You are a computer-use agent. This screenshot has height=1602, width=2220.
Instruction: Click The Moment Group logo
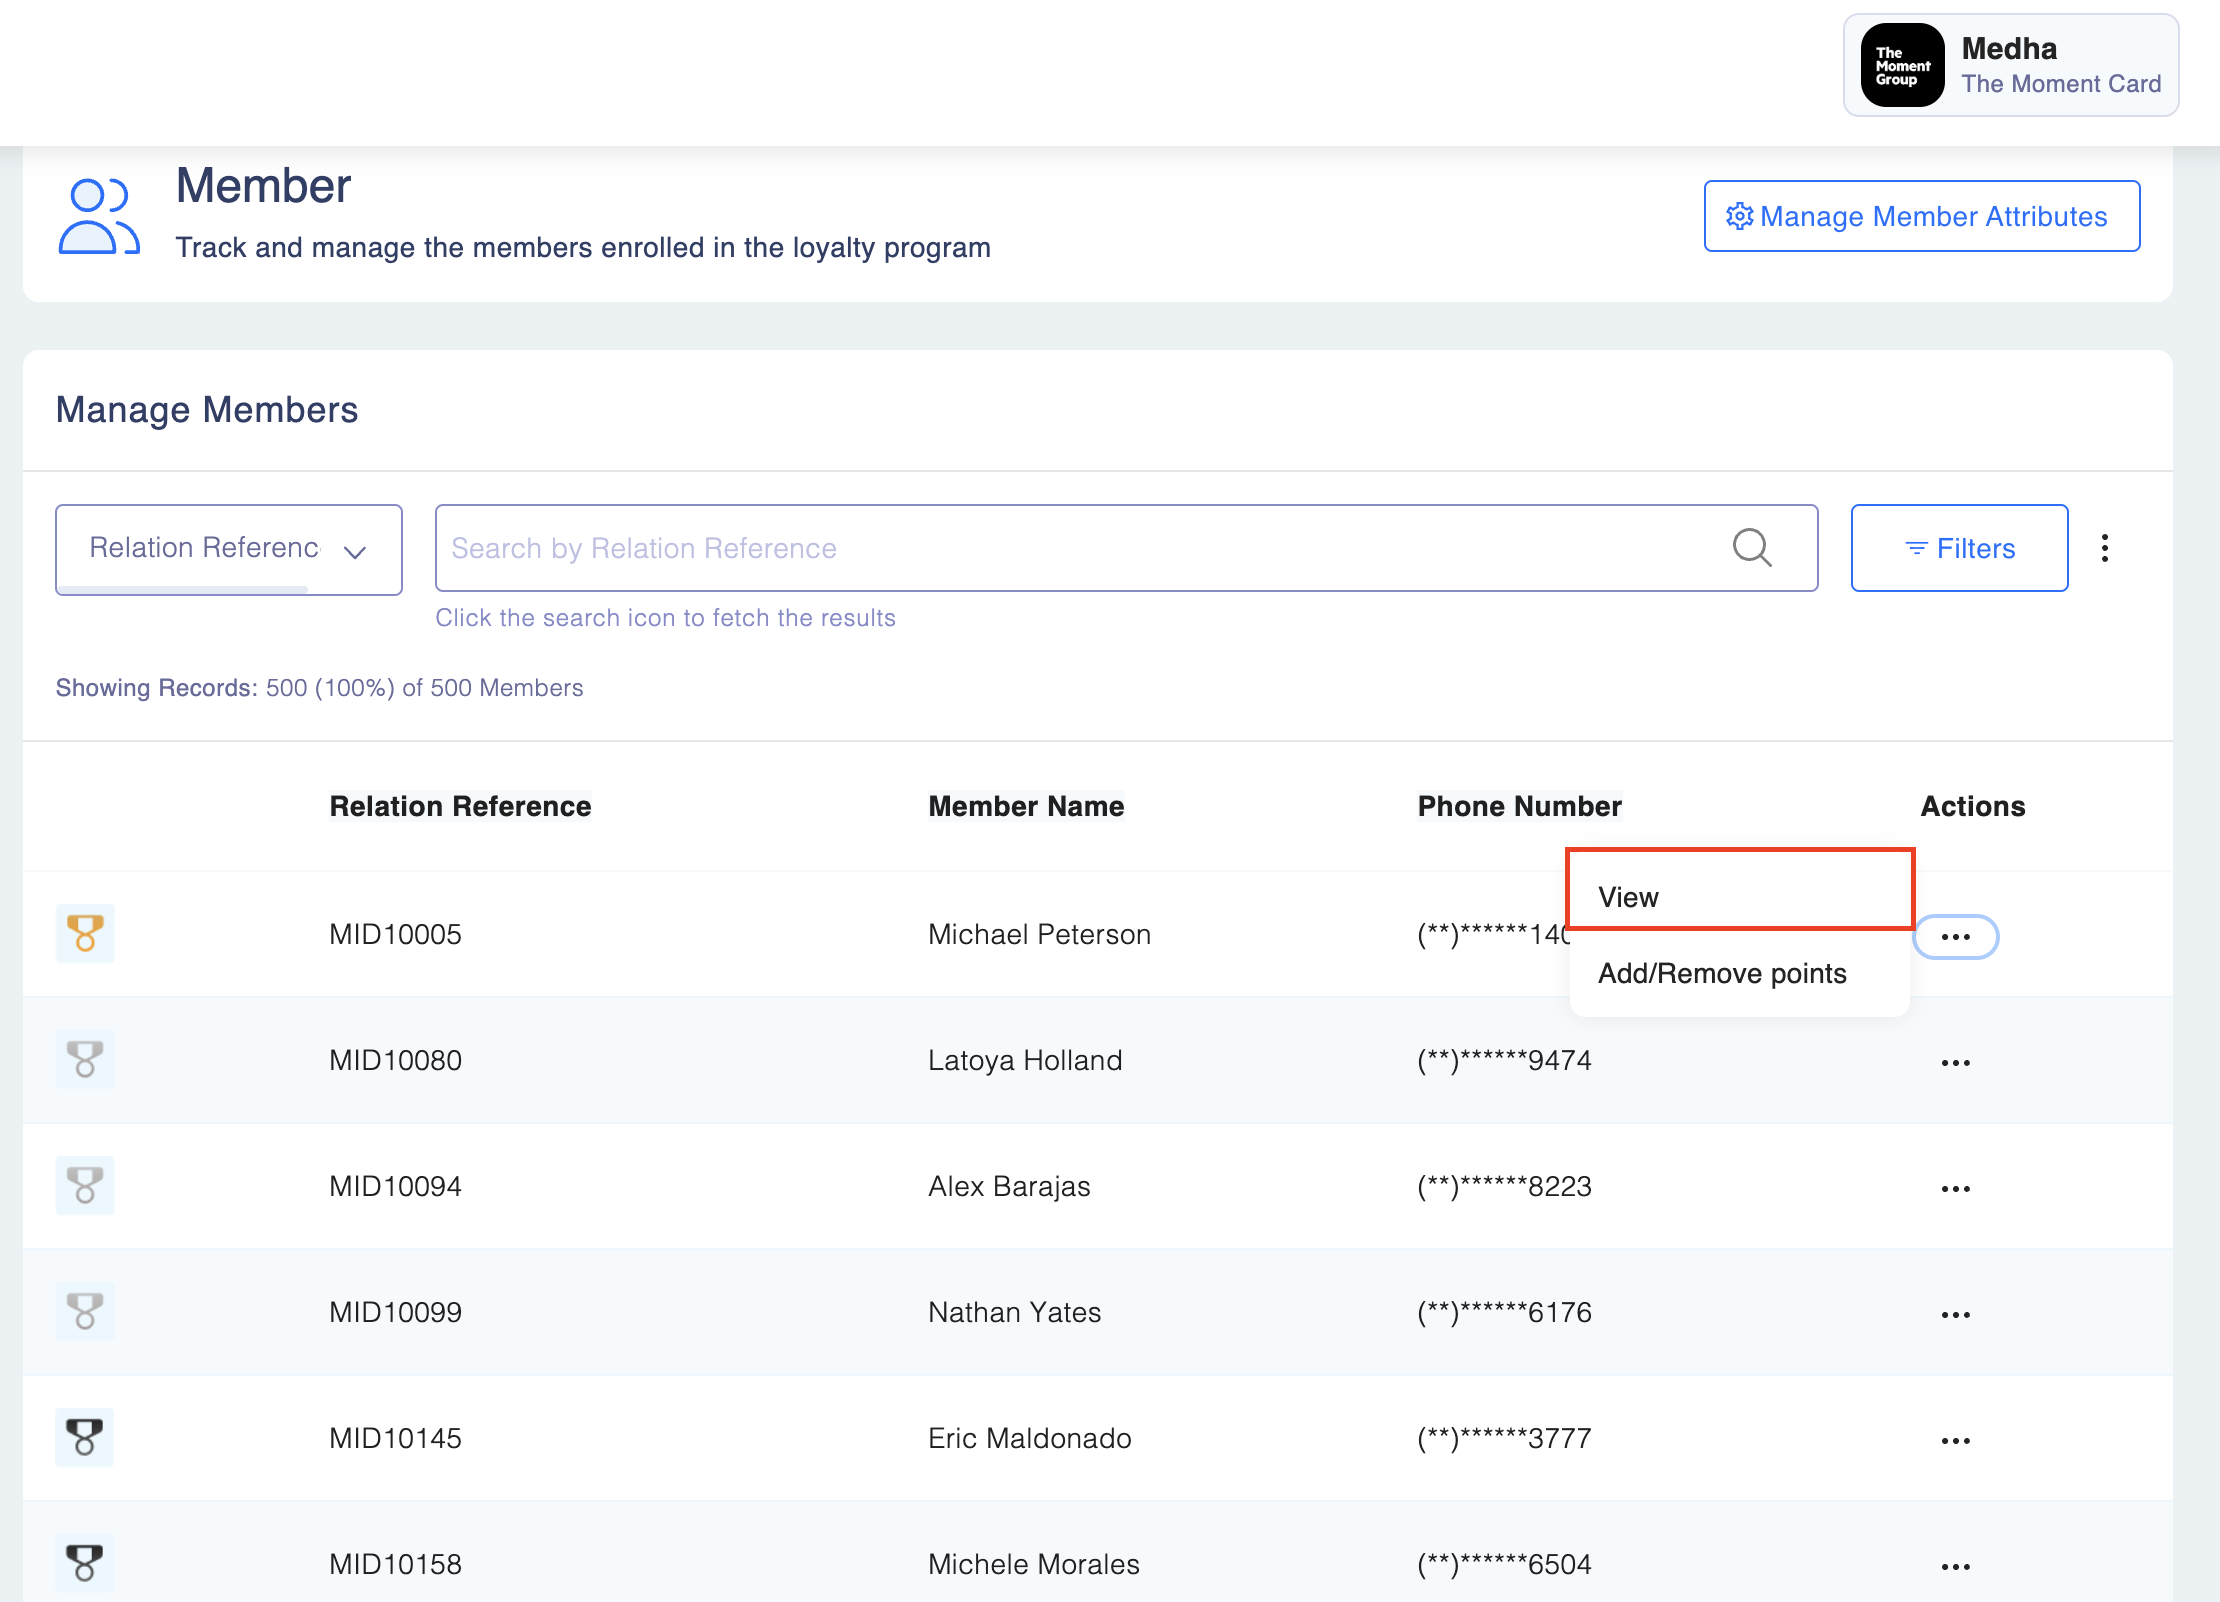coord(1901,66)
